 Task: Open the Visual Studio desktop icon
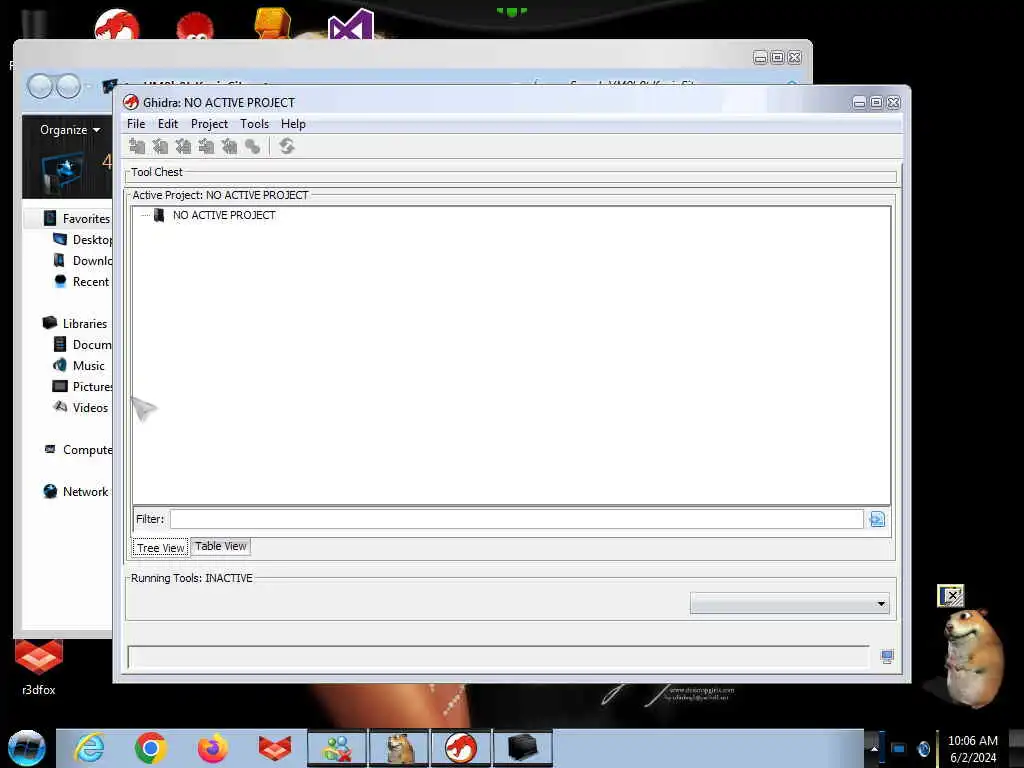[x=351, y=25]
